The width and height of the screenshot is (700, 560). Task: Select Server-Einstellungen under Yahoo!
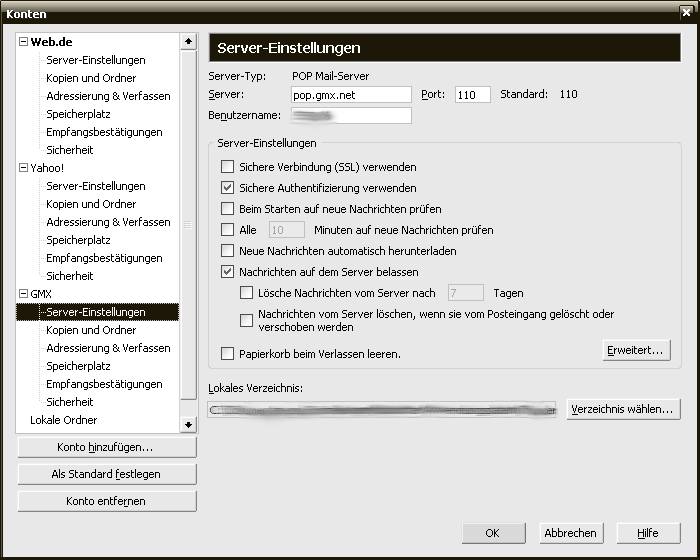[x=96, y=186]
